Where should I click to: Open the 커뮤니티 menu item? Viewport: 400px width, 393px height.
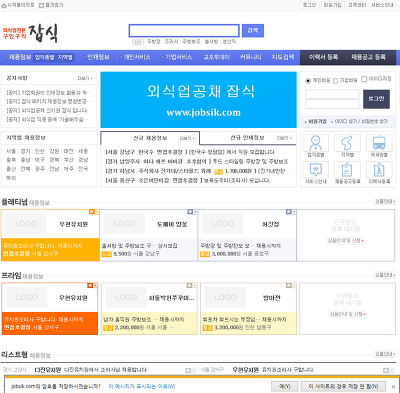point(250,57)
